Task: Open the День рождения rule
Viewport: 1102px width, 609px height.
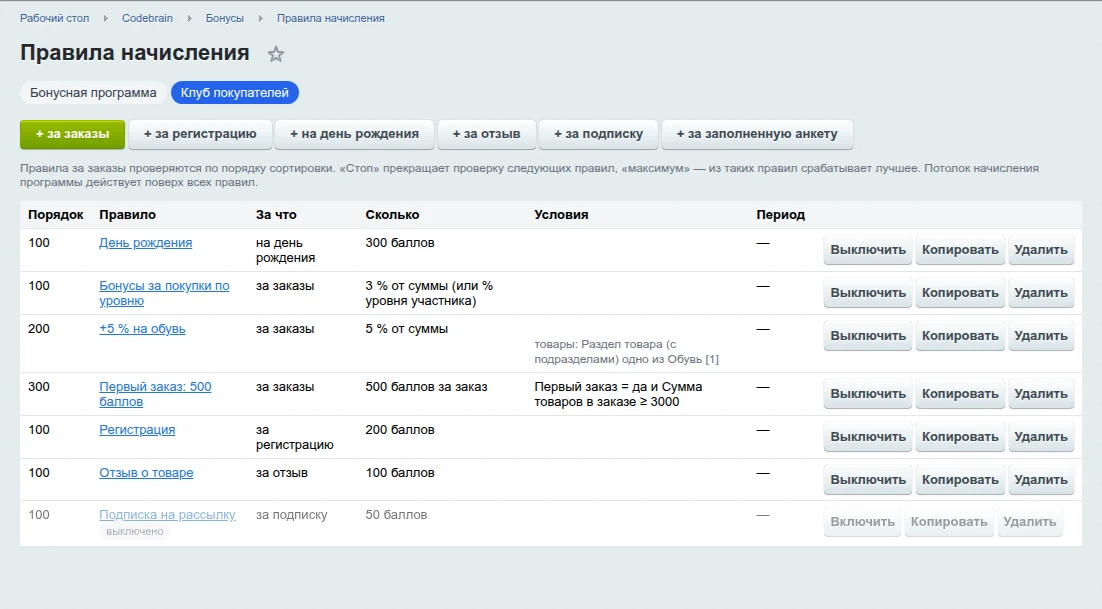Action: pos(145,243)
